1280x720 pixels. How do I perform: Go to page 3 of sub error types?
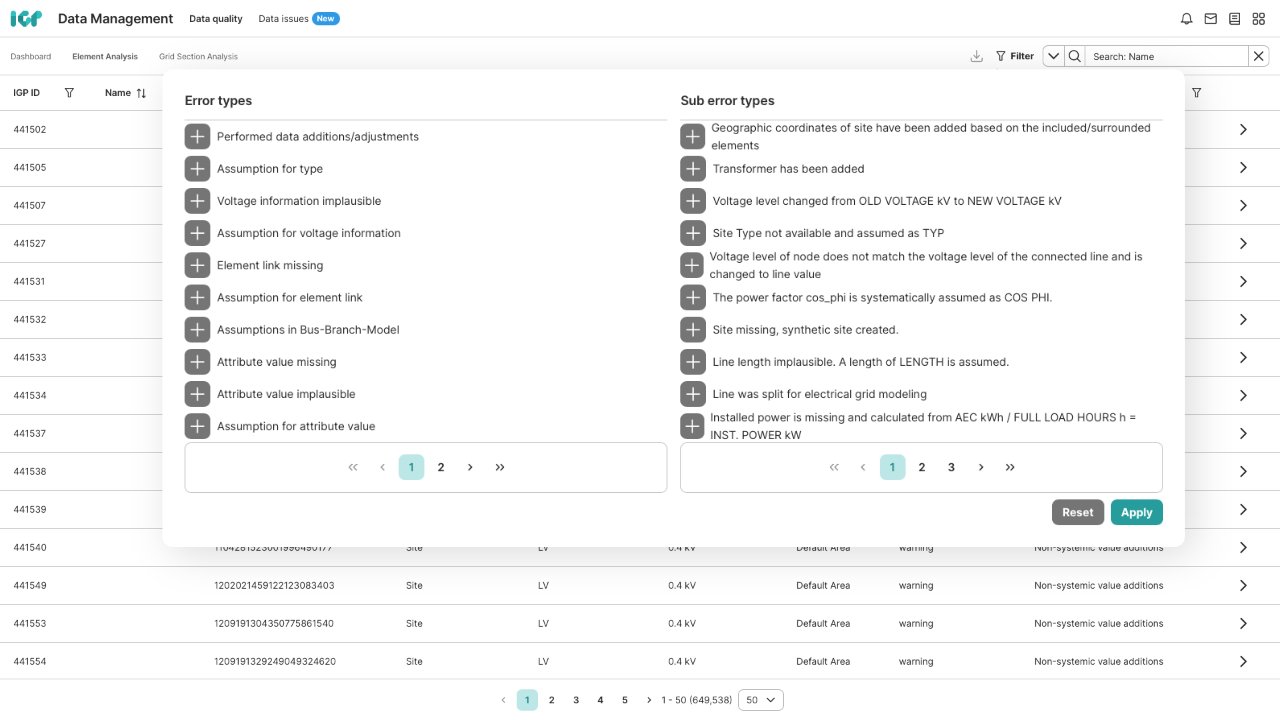pyautogui.click(x=951, y=467)
